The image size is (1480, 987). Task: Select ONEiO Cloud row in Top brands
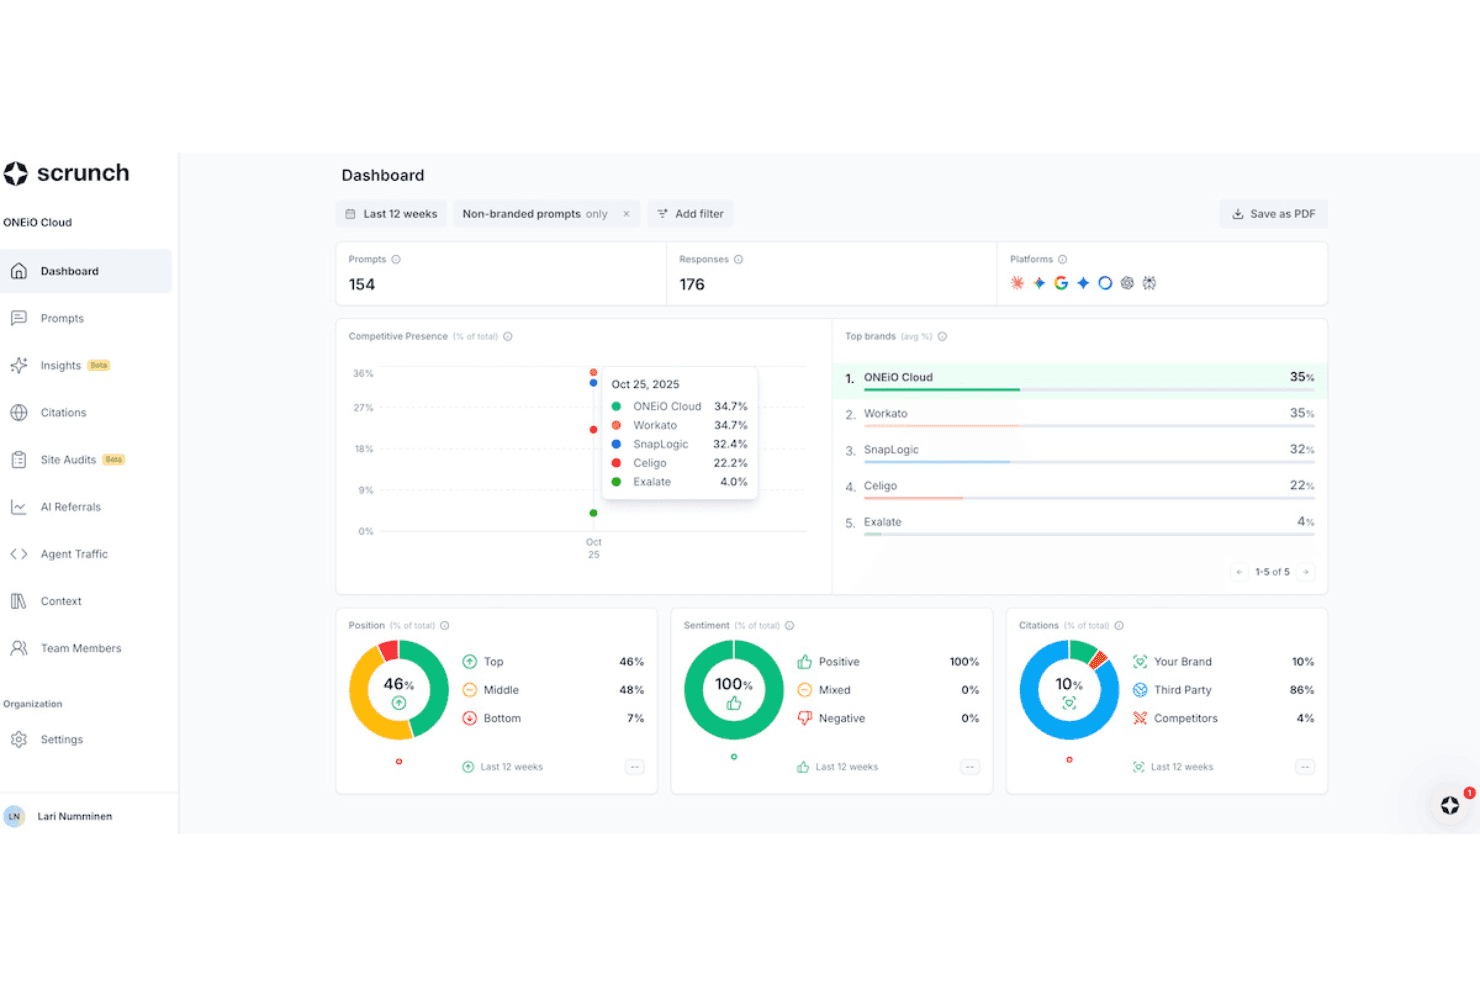coord(1080,379)
